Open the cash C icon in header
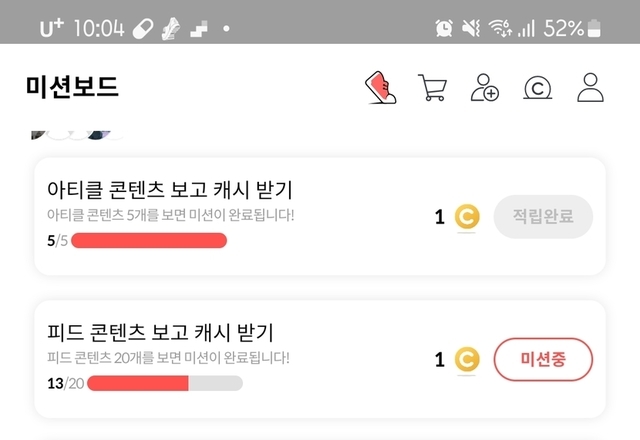The image size is (640, 440). pos(538,88)
